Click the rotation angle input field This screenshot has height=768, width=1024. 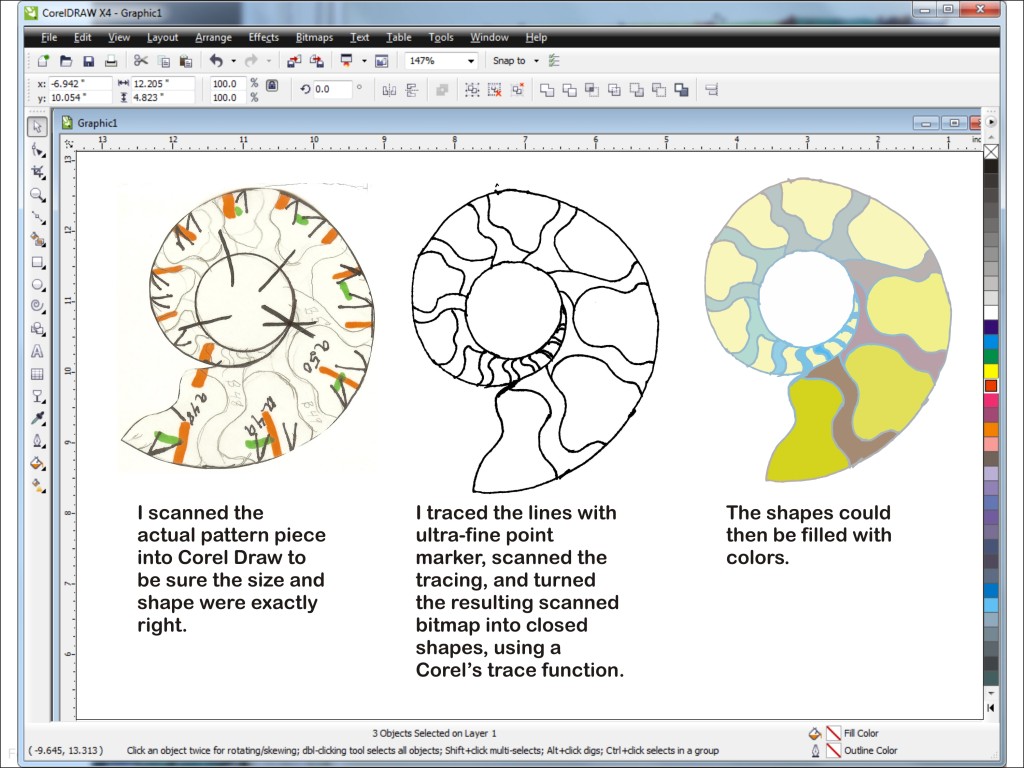[332, 89]
